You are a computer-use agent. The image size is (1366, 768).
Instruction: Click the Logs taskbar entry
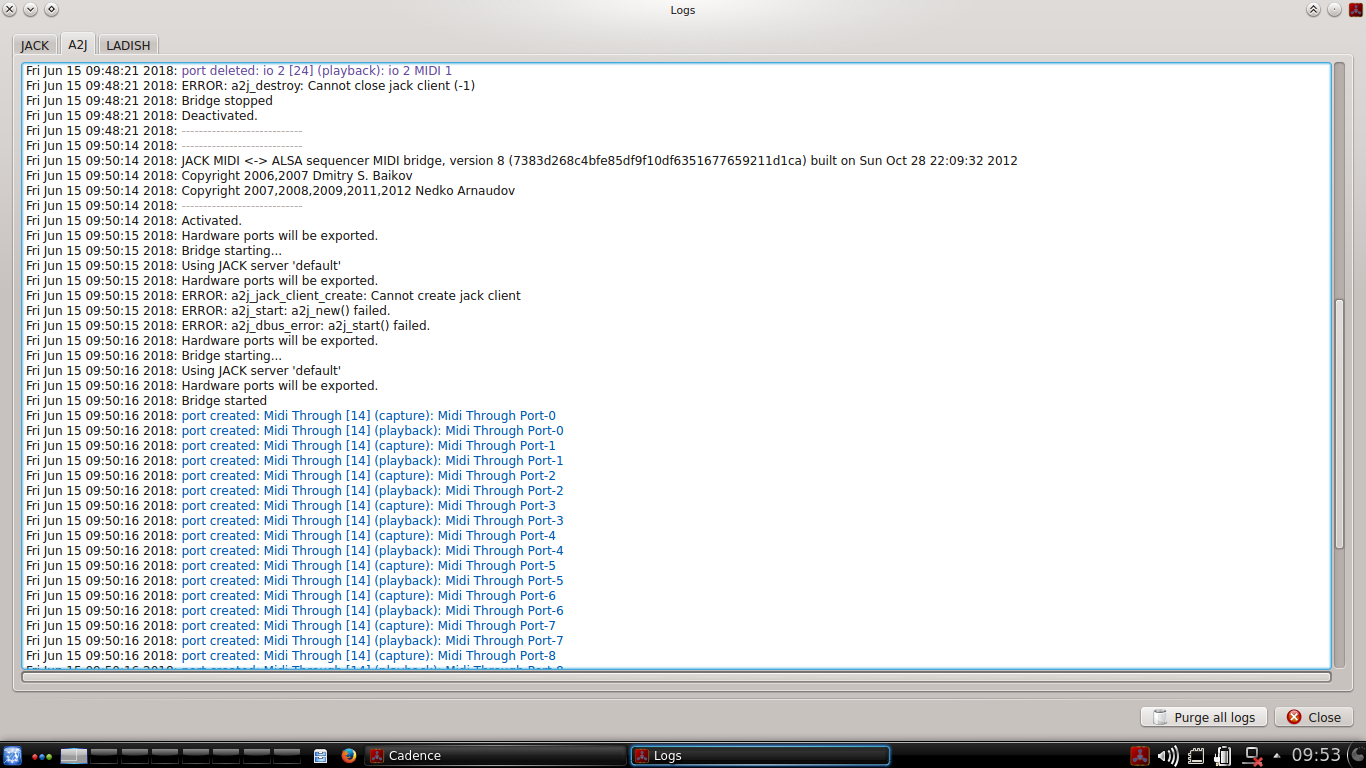pyautogui.click(x=760, y=756)
